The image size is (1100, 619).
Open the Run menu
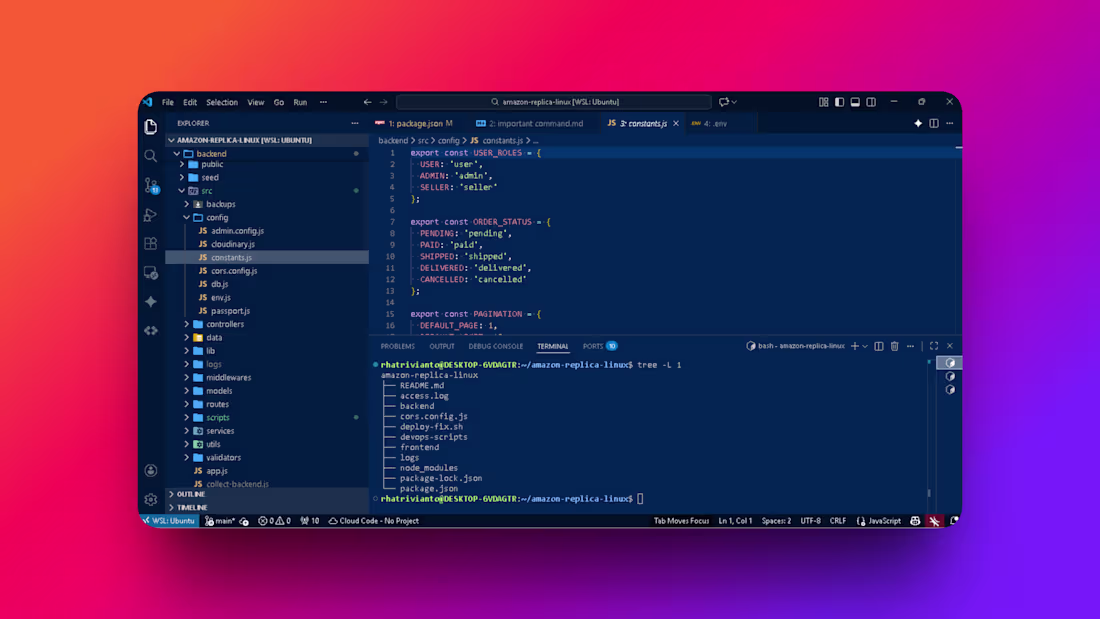[300, 102]
